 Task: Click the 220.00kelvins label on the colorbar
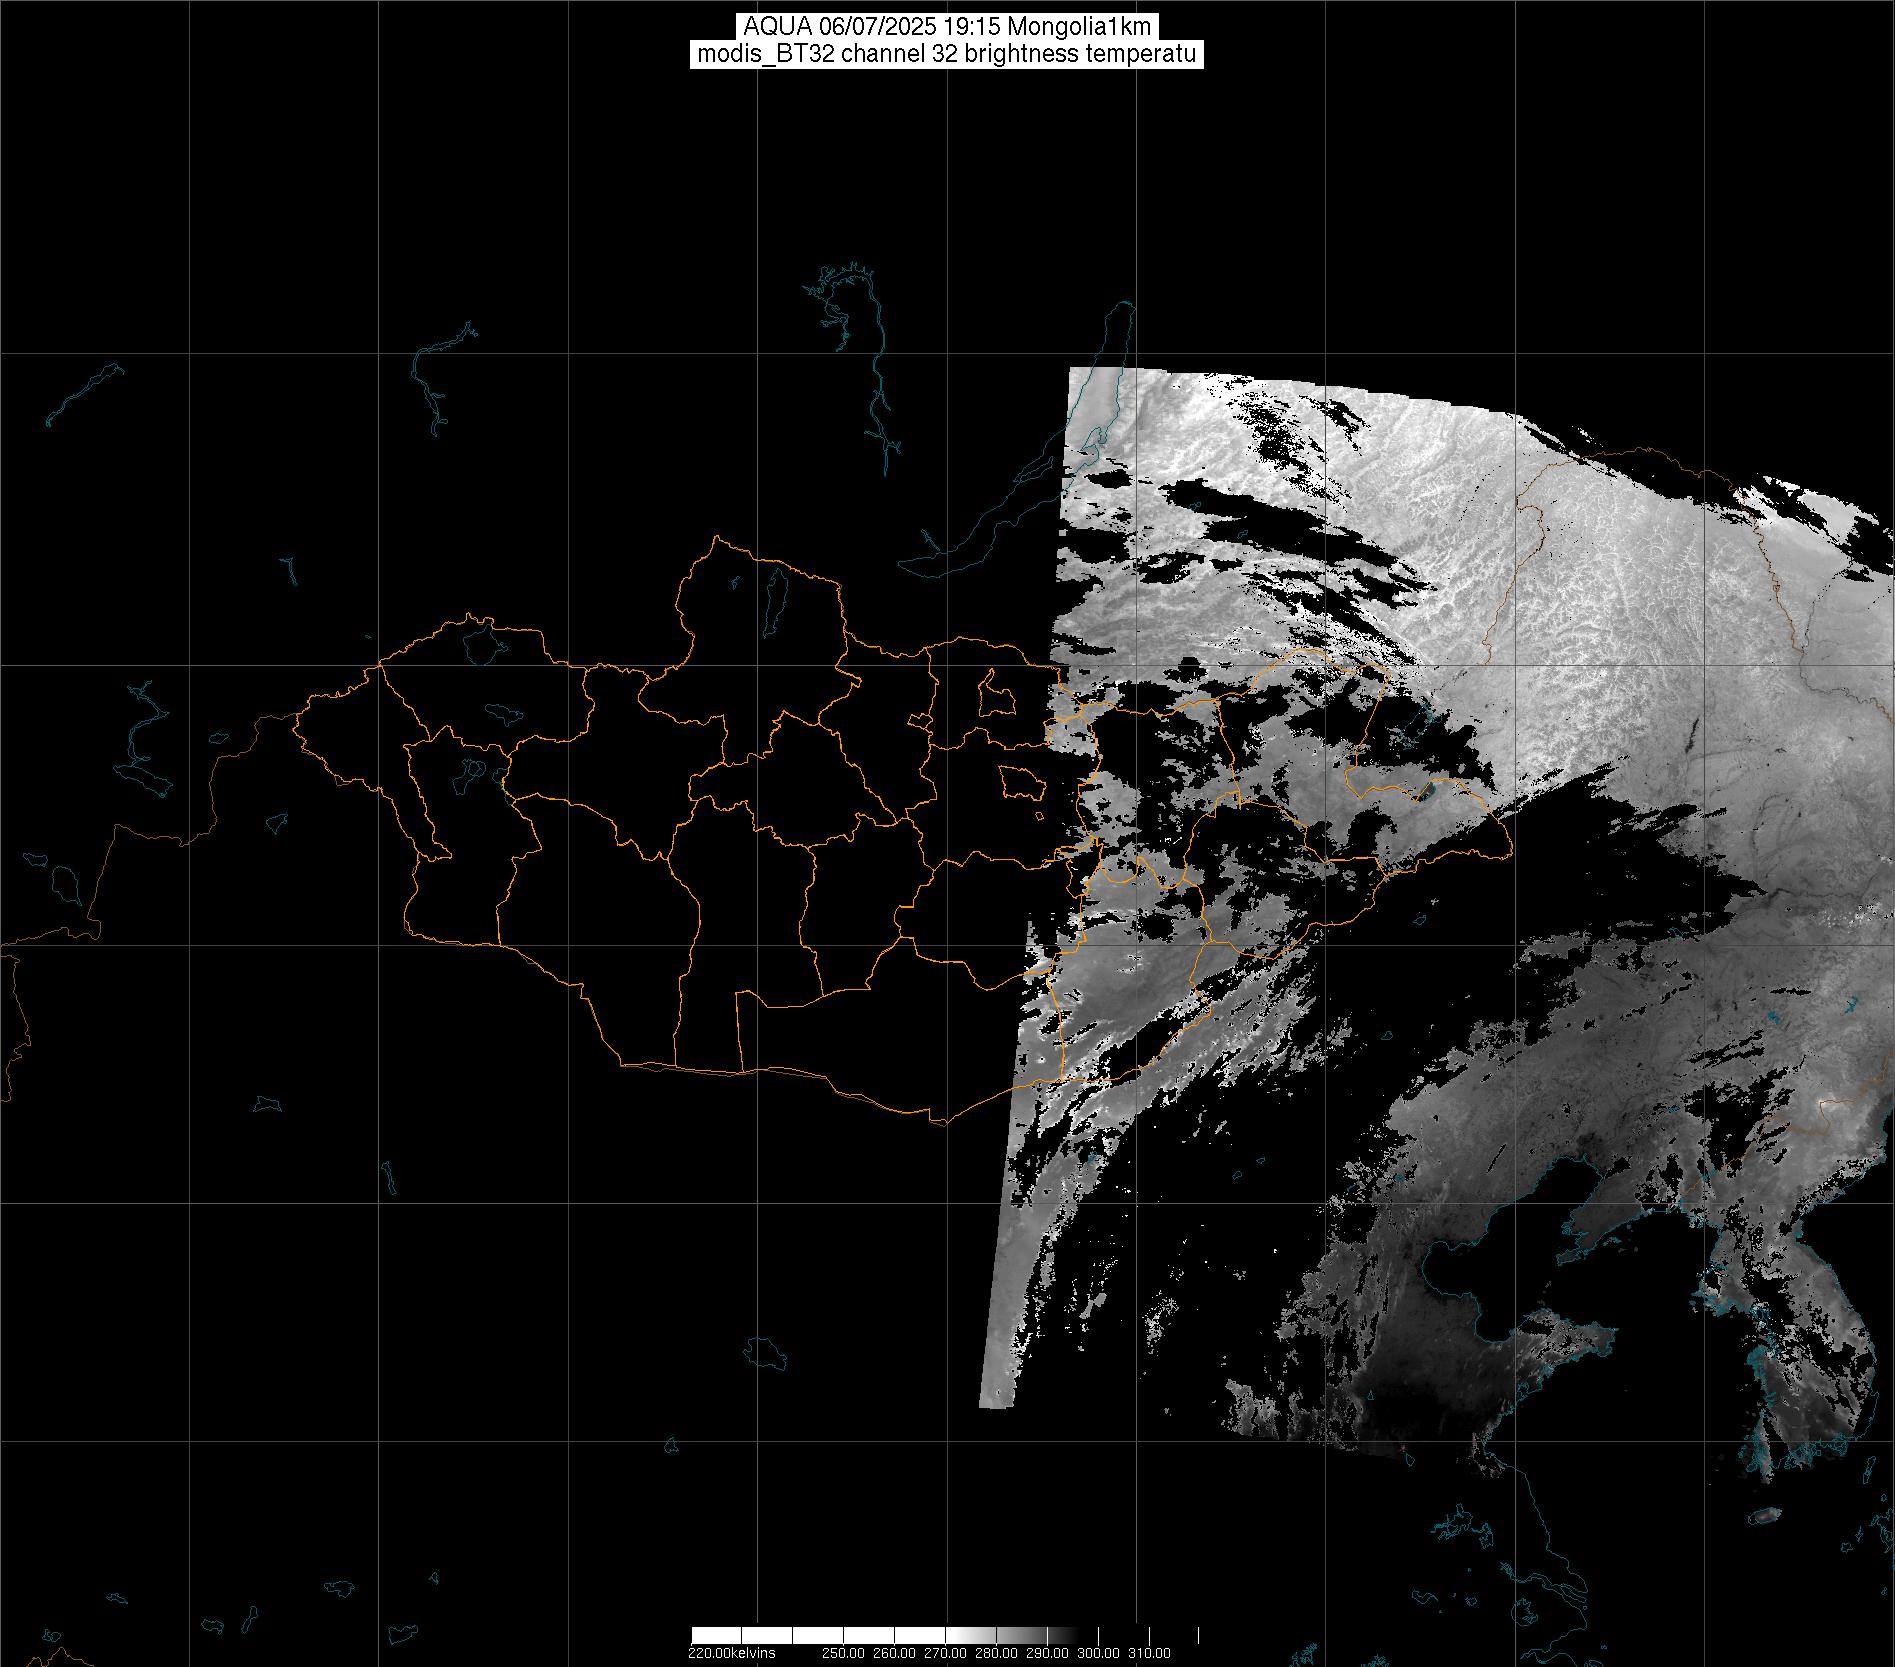click(x=731, y=1653)
